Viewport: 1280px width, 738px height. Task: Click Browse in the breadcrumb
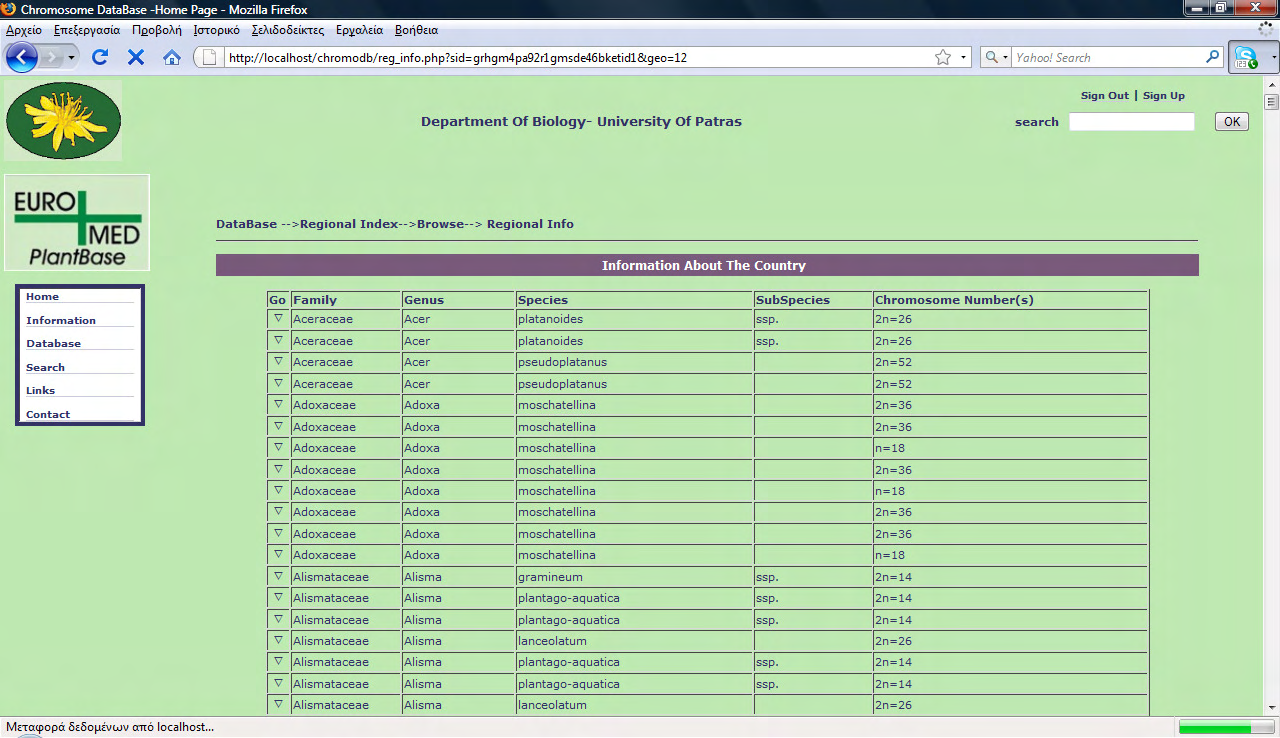click(x=441, y=224)
